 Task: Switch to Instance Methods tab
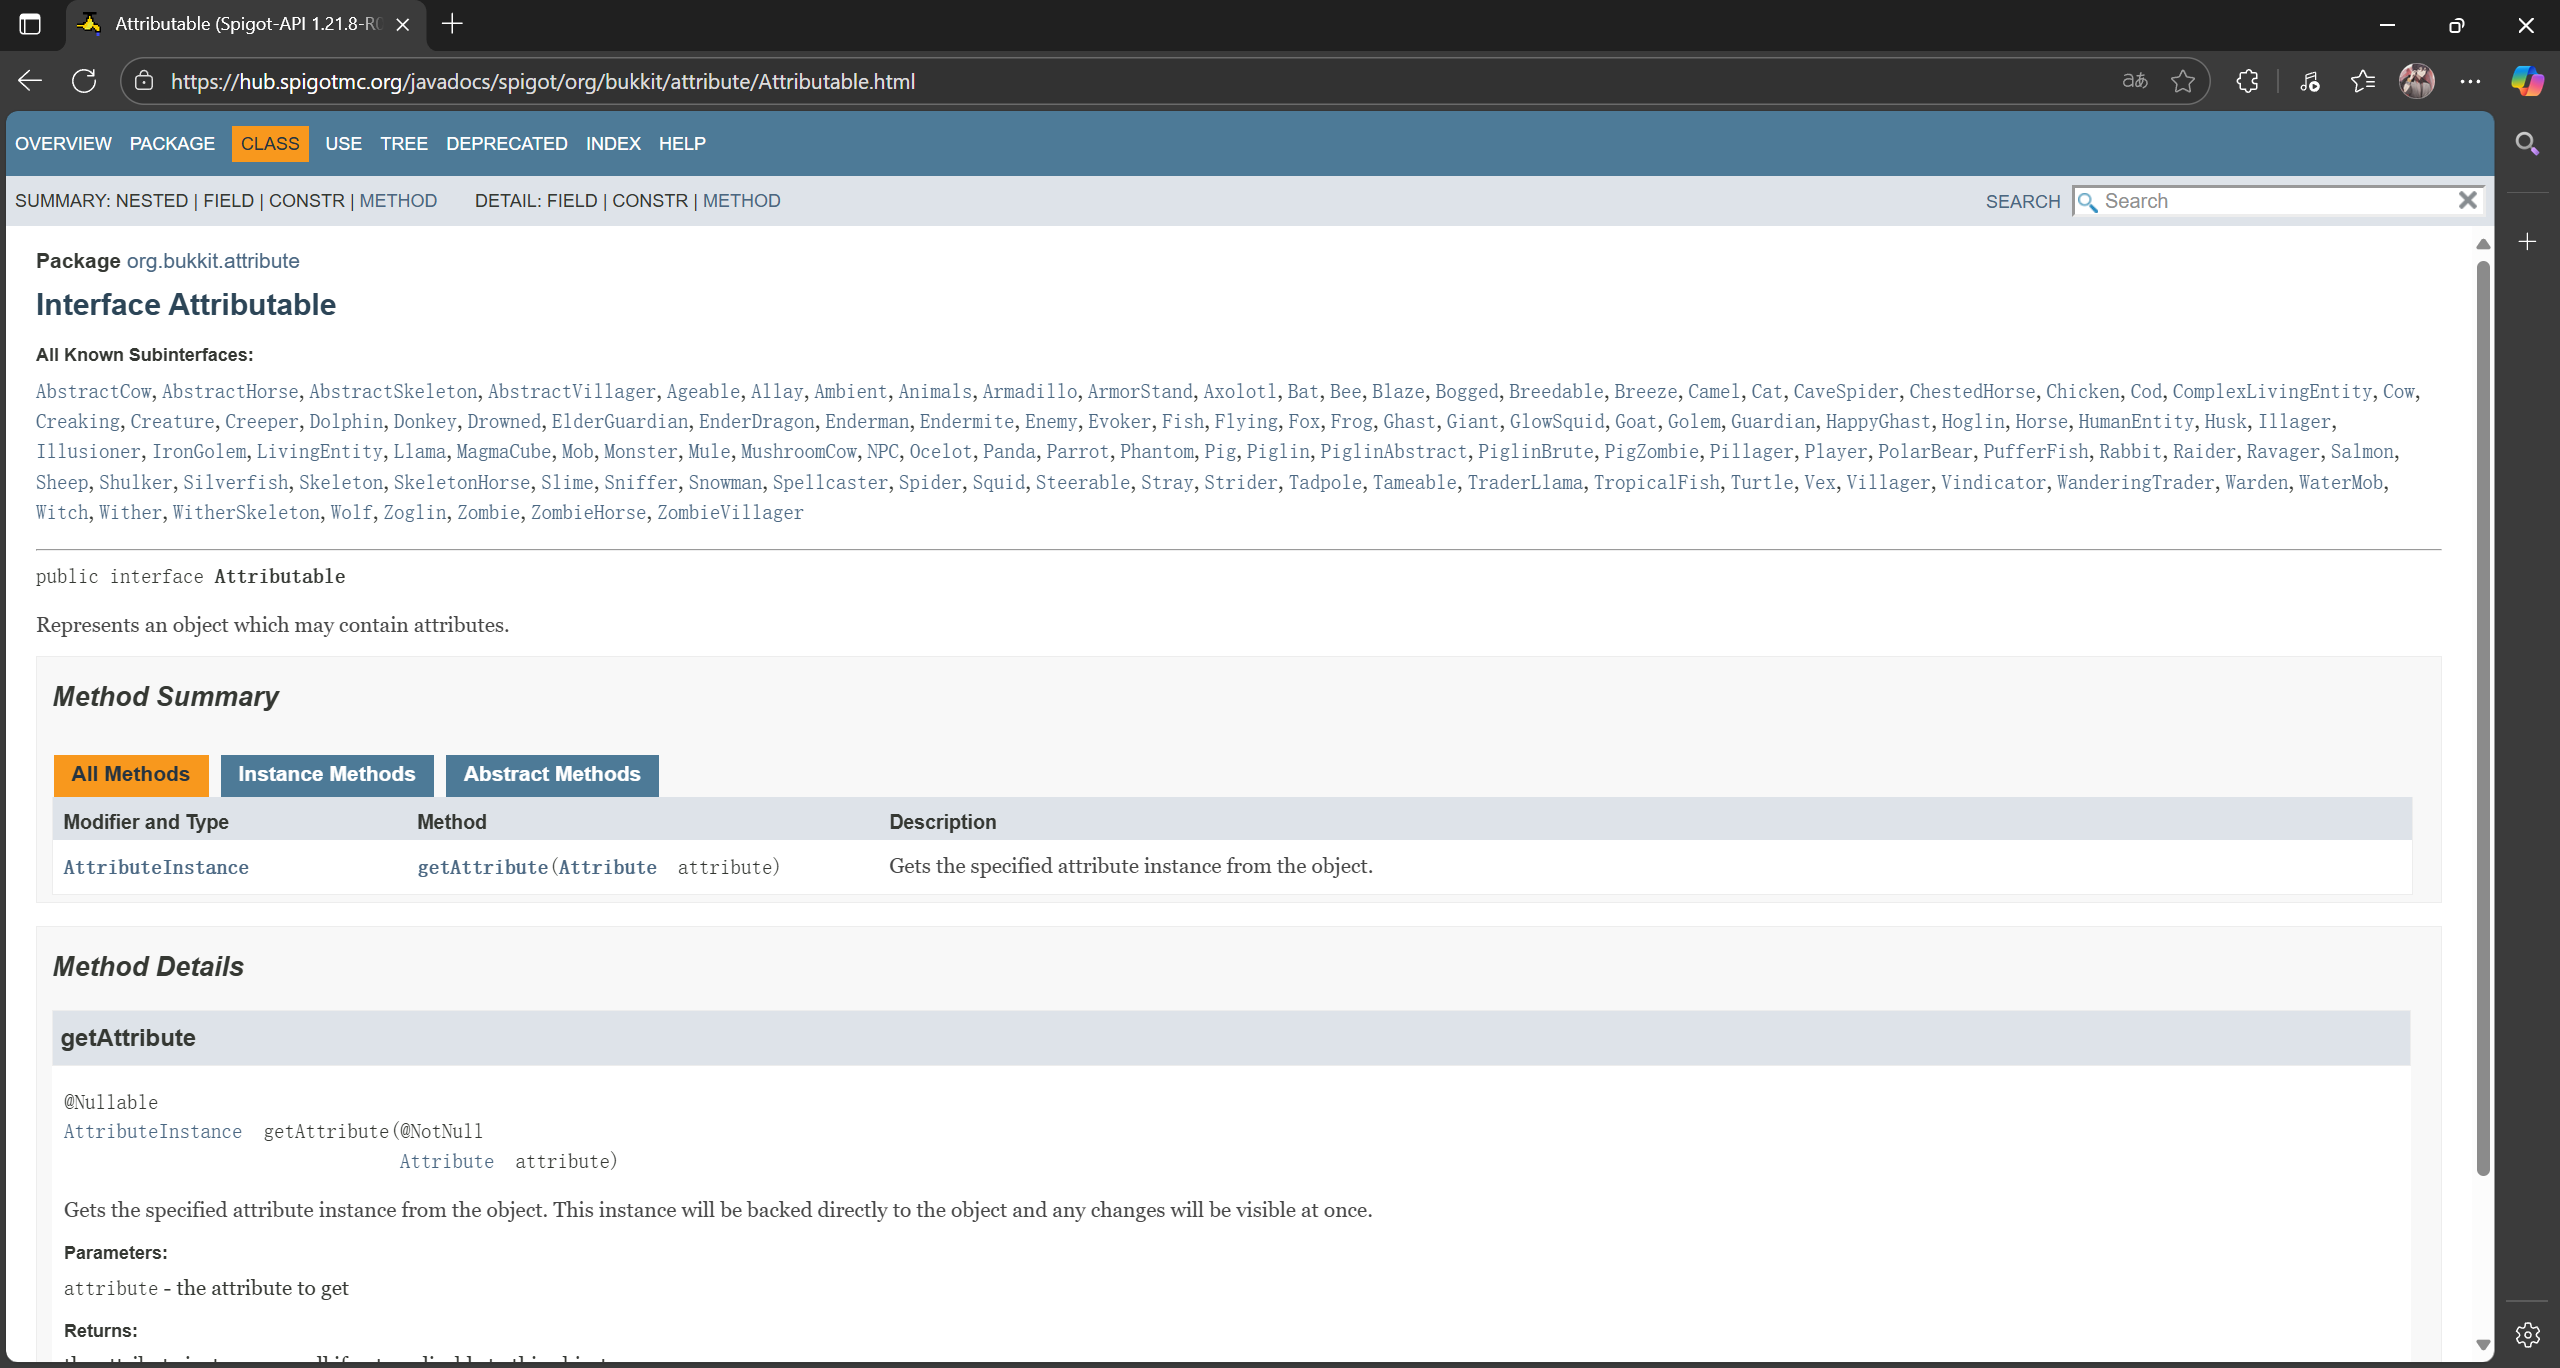click(x=326, y=774)
